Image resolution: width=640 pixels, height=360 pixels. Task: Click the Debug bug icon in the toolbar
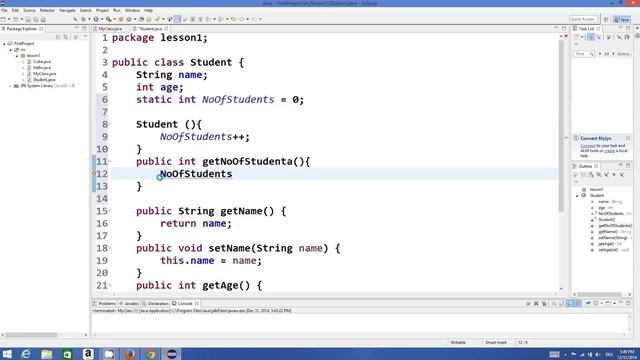pyautogui.click(x=83, y=19)
